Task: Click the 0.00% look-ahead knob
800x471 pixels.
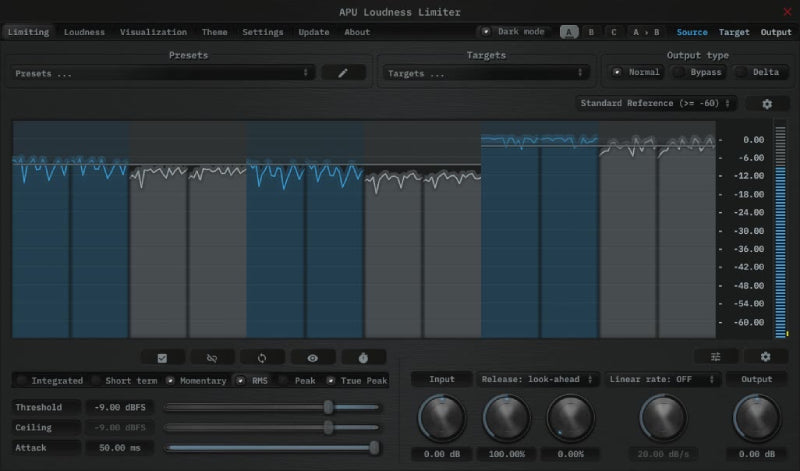Action: point(570,418)
